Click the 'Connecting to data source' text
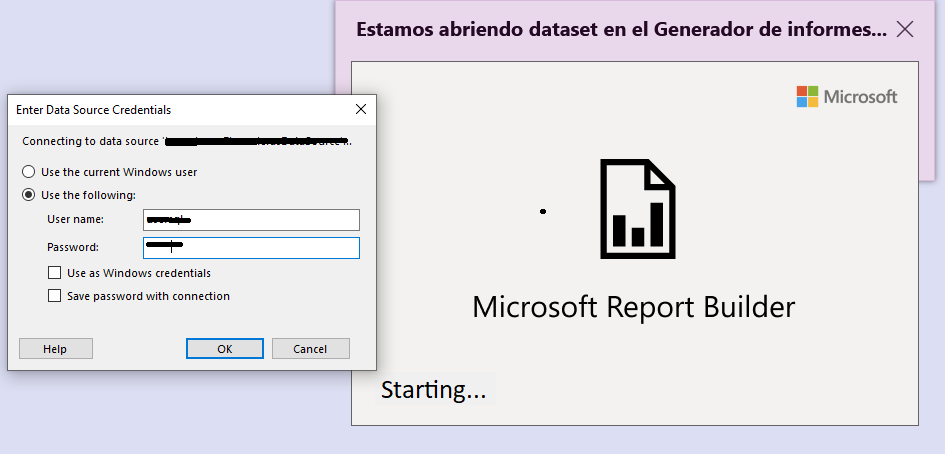 [x=187, y=141]
